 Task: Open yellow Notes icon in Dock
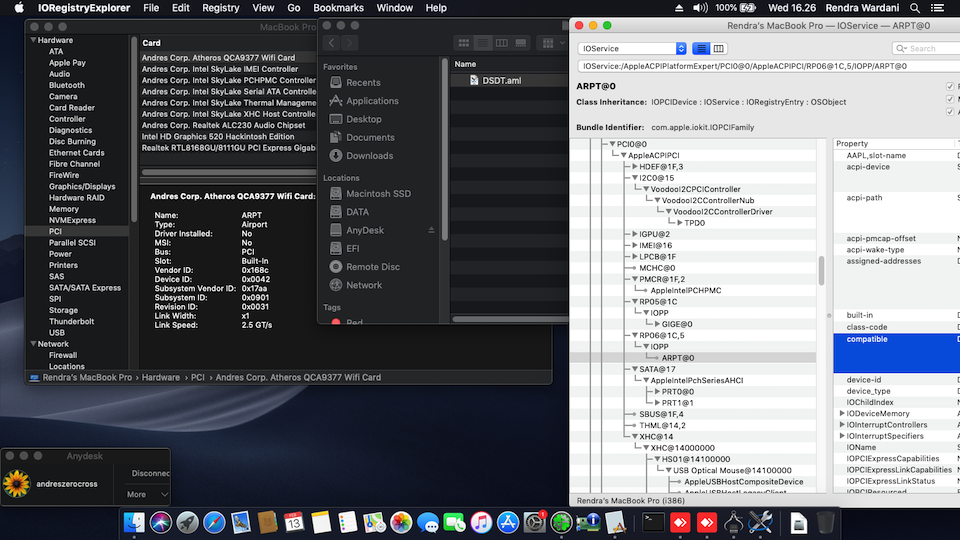click(321, 523)
